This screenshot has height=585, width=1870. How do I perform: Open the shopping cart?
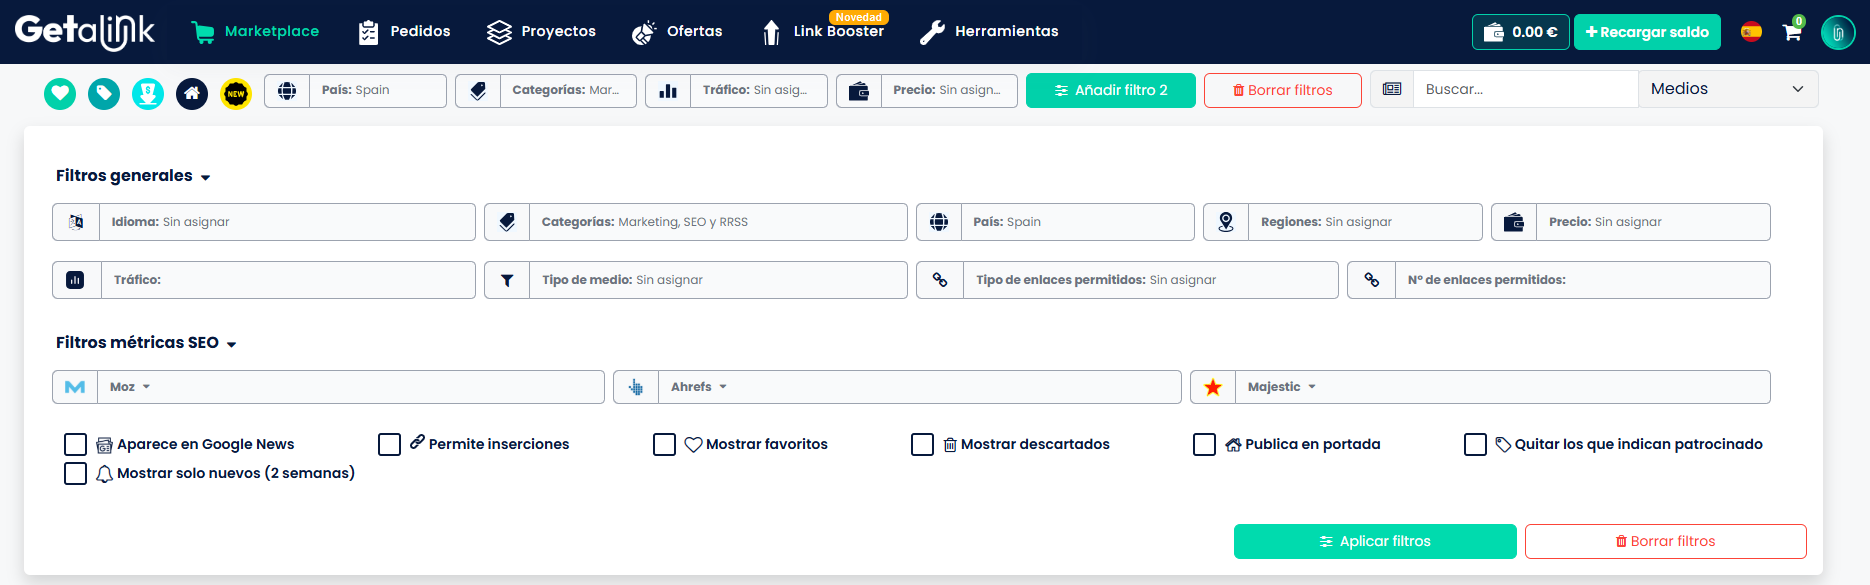click(1792, 32)
